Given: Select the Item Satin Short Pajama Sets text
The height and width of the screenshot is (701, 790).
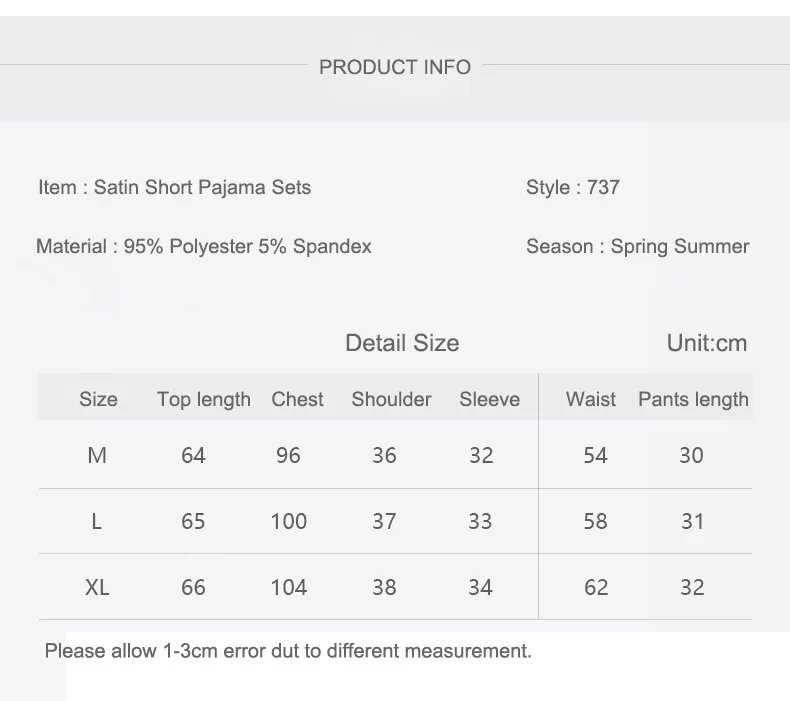Looking at the screenshot, I should pyautogui.click(x=174, y=187).
